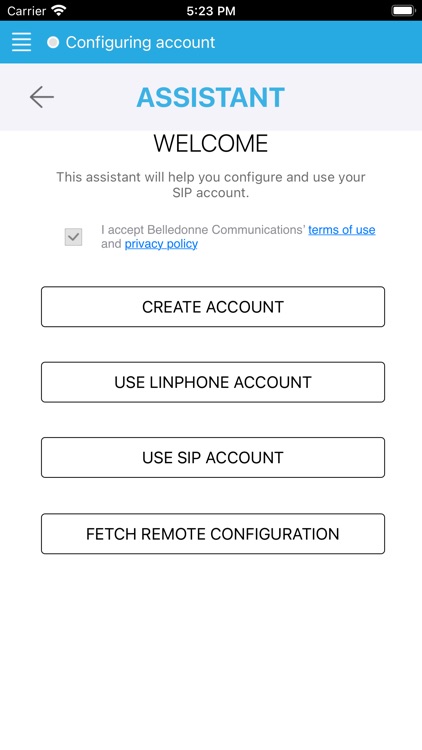422x750 pixels.
Task: Tap the assistant description paragraph
Action: pyautogui.click(x=211, y=185)
